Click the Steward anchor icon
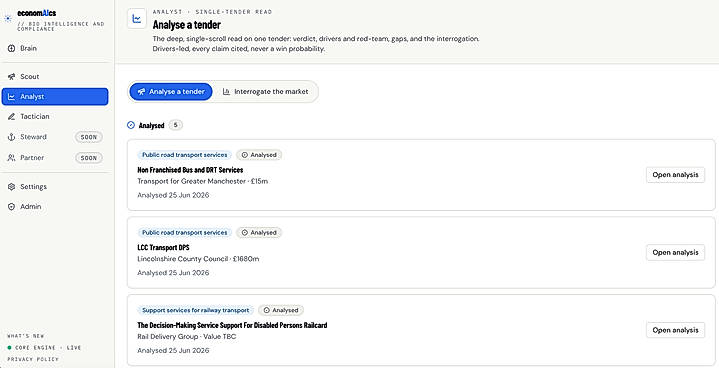Image resolution: width=719 pixels, height=368 pixels. pos(11,137)
